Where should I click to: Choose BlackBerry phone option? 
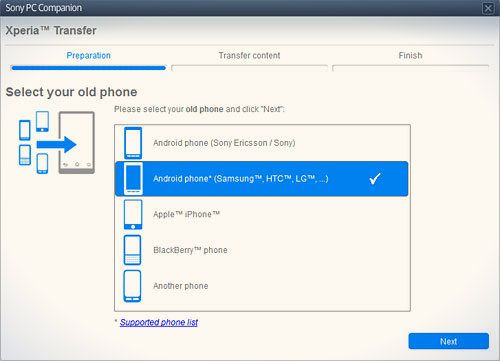click(261, 250)
